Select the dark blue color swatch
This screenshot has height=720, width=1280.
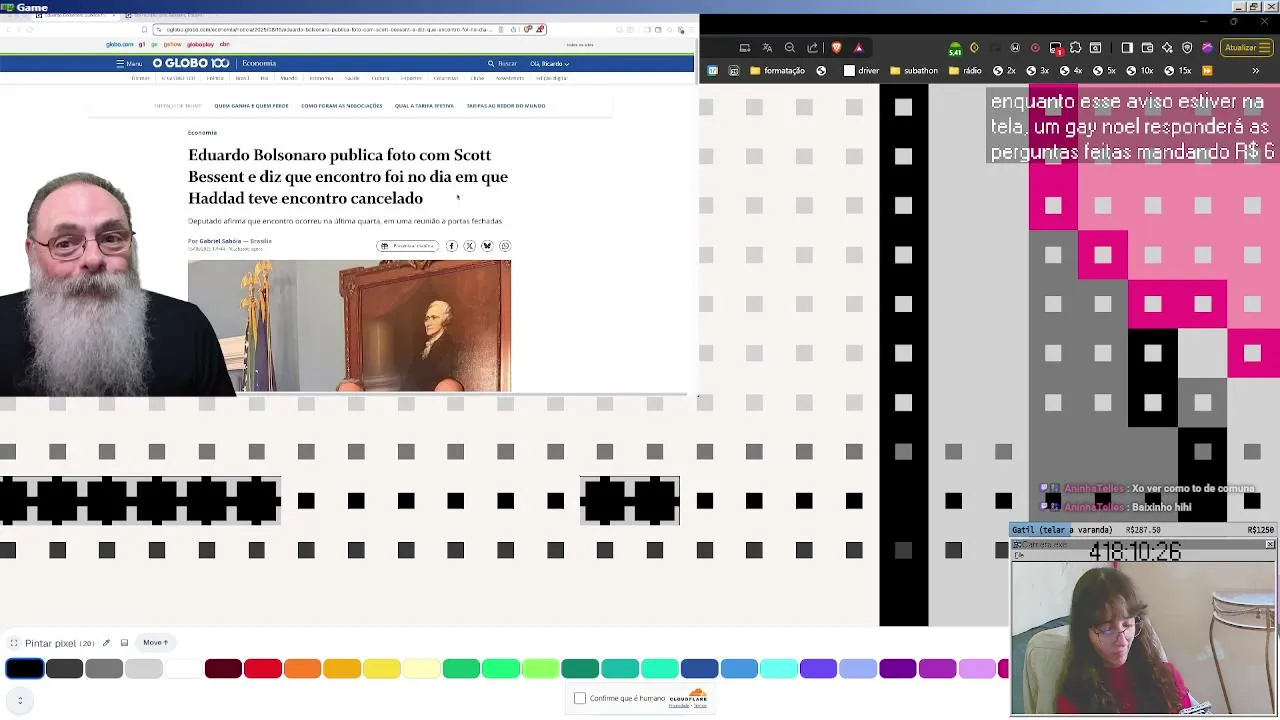tap(699, 669)
